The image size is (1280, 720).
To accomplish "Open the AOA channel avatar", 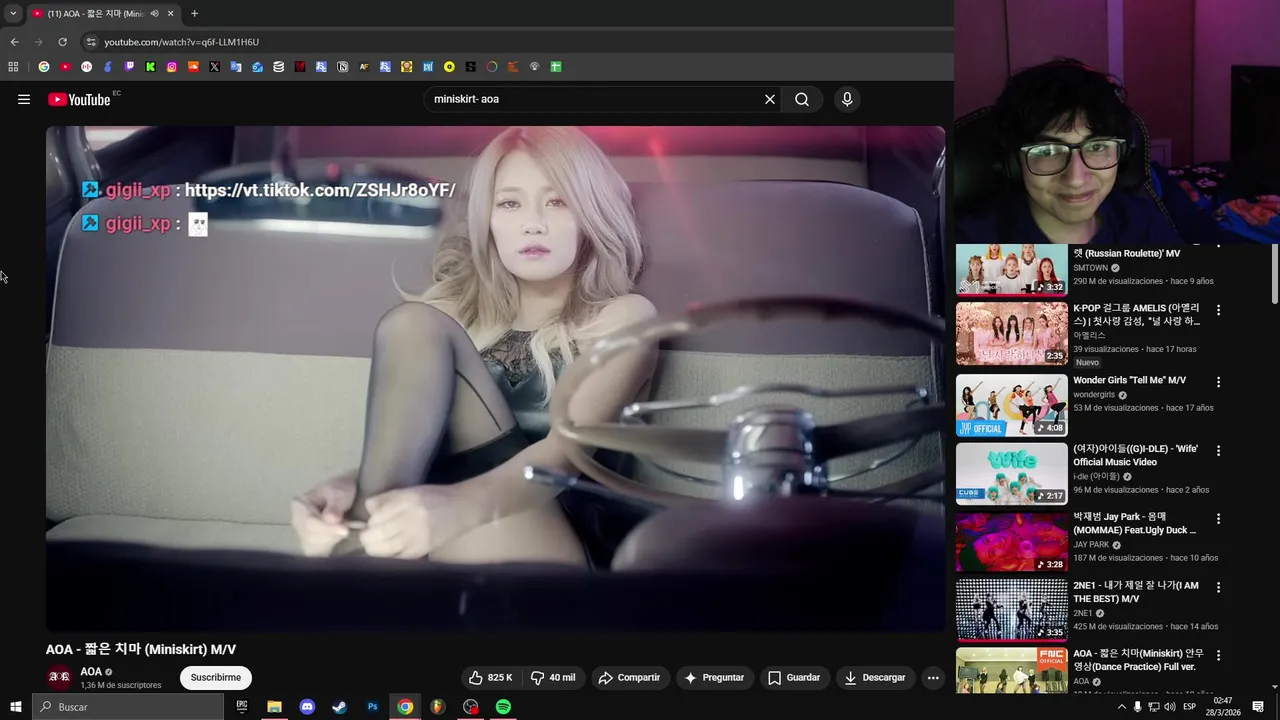I will (60, 677).
